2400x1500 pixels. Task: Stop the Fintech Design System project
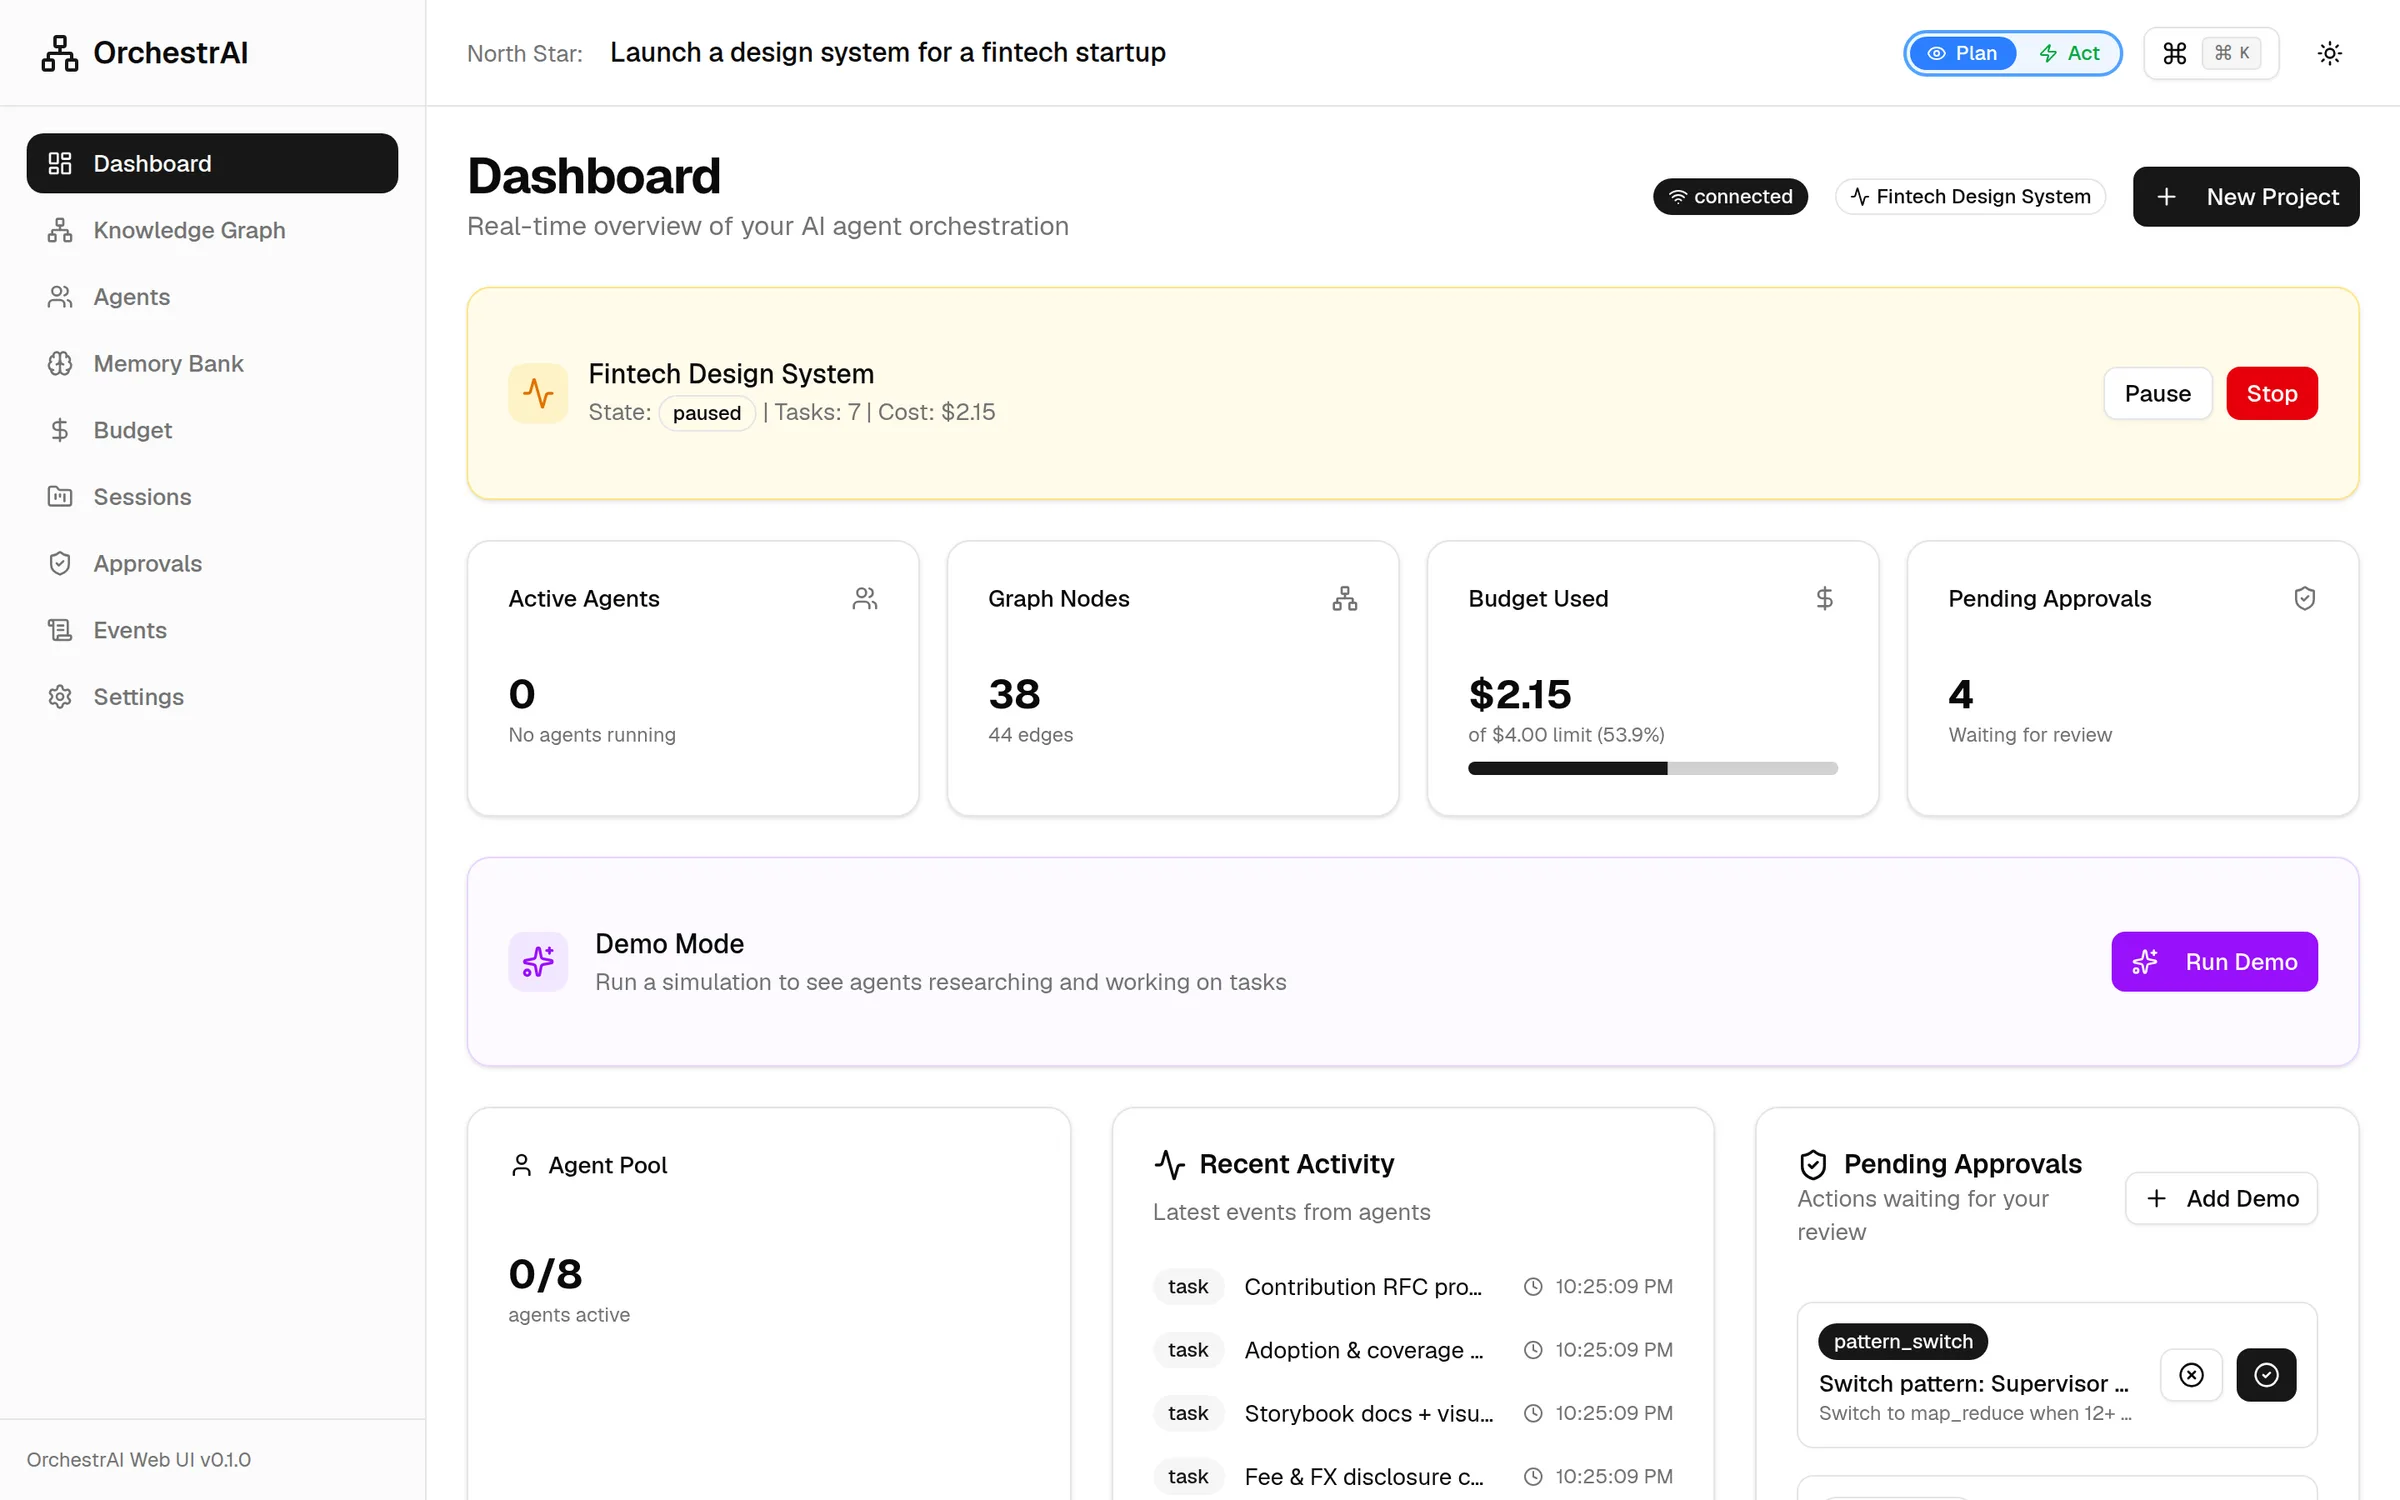coord(2272,393)
